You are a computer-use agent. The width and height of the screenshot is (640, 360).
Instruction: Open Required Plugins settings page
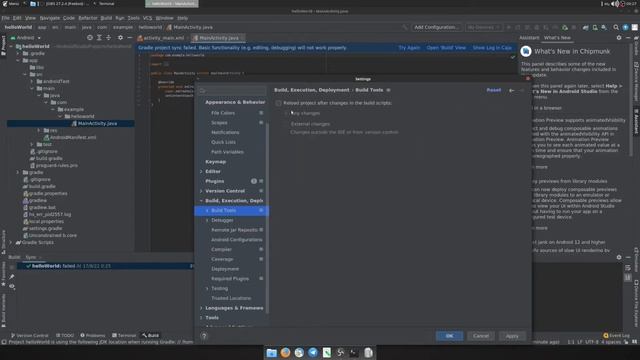pos(230,279)
